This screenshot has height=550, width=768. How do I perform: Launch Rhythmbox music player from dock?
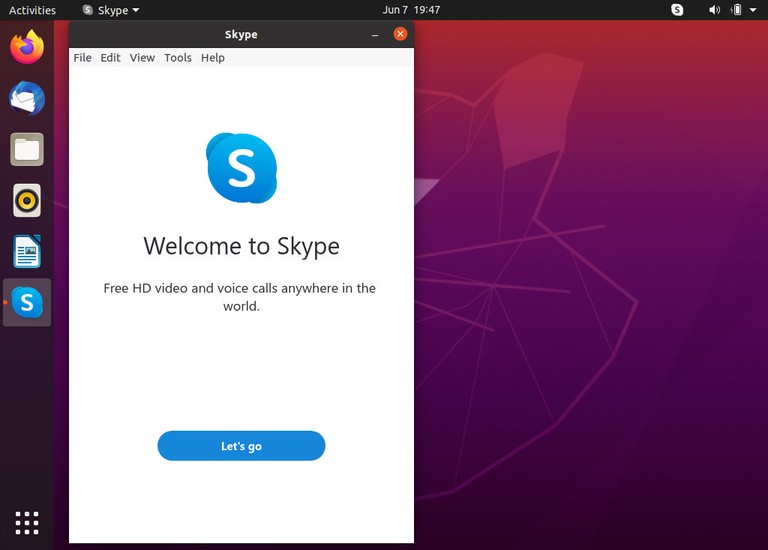coord(27,200)
